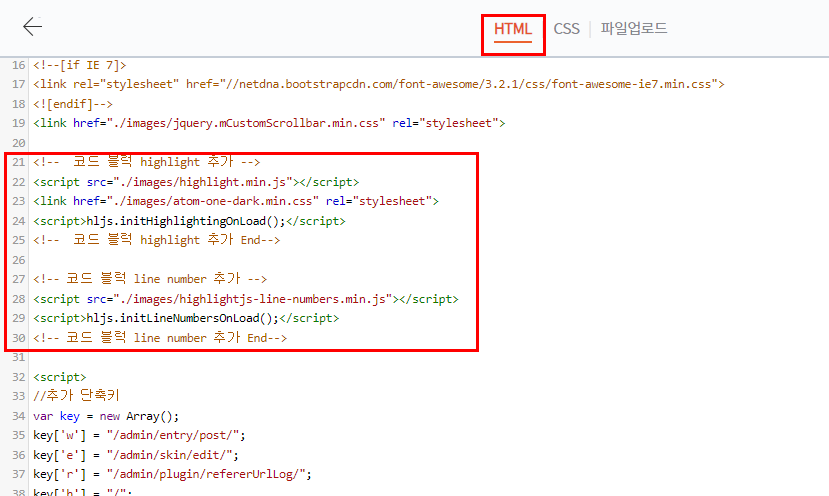829x496 pixels.
Task: Click the key['w'] /admin/entry/post/ line
Action: tap(139, 435)
